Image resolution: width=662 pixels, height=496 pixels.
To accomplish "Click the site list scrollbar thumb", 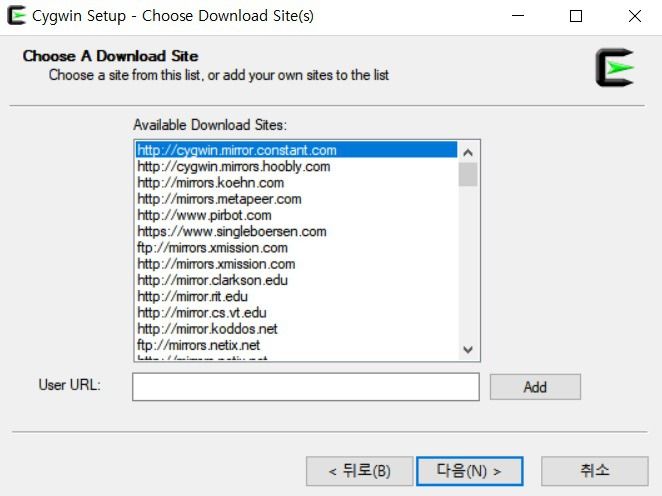I will [x=468, y=174].
